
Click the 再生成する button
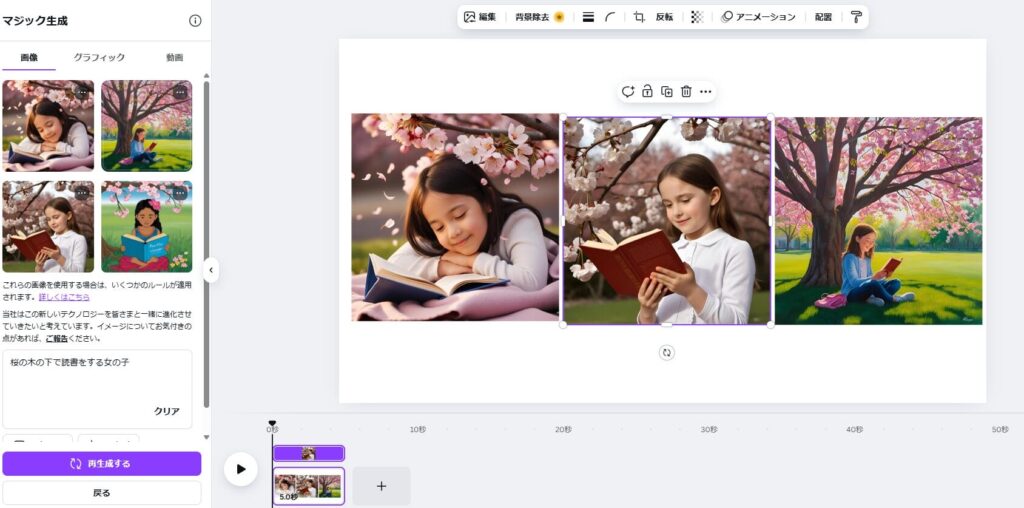(x=102, y=464)
